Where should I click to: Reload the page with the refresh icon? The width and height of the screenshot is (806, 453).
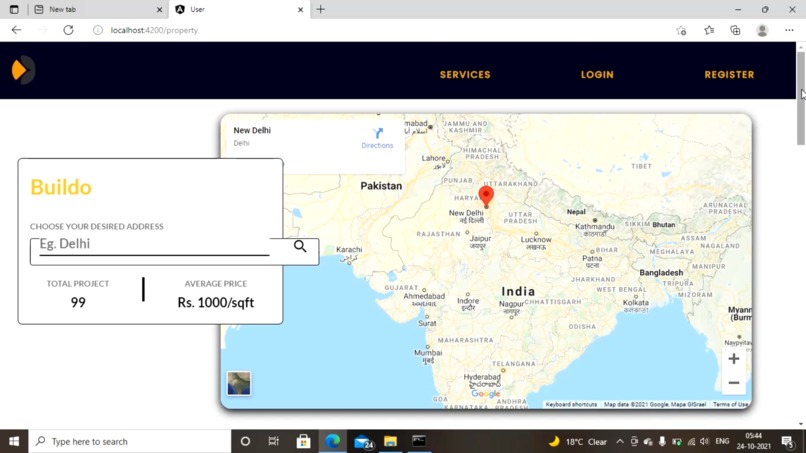pyautogui.click(x=68, y=30)
